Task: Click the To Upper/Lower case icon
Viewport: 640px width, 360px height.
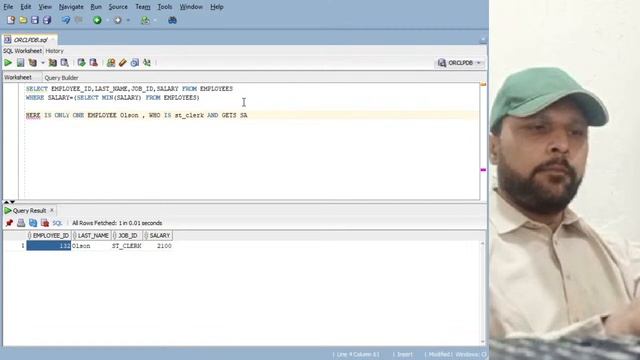Action: click(147, 62)
